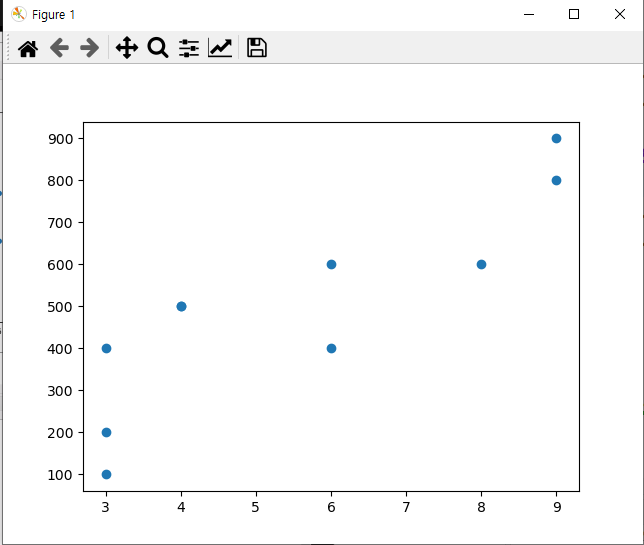Click the y-axis label 300
This screenshot has height=545, width=644.
coord(60,391)
